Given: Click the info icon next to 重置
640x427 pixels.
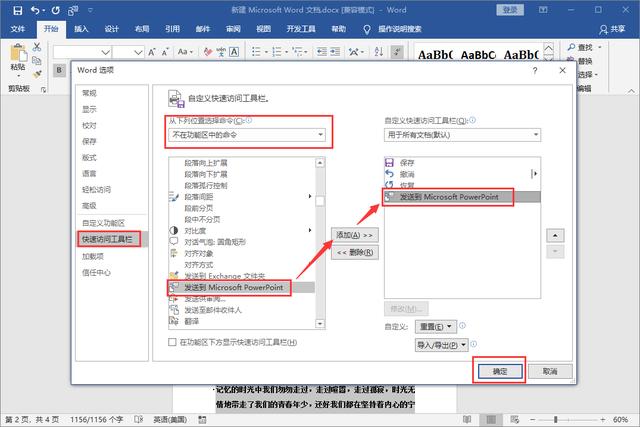Looking at the screenshot, I should [462, 326].
